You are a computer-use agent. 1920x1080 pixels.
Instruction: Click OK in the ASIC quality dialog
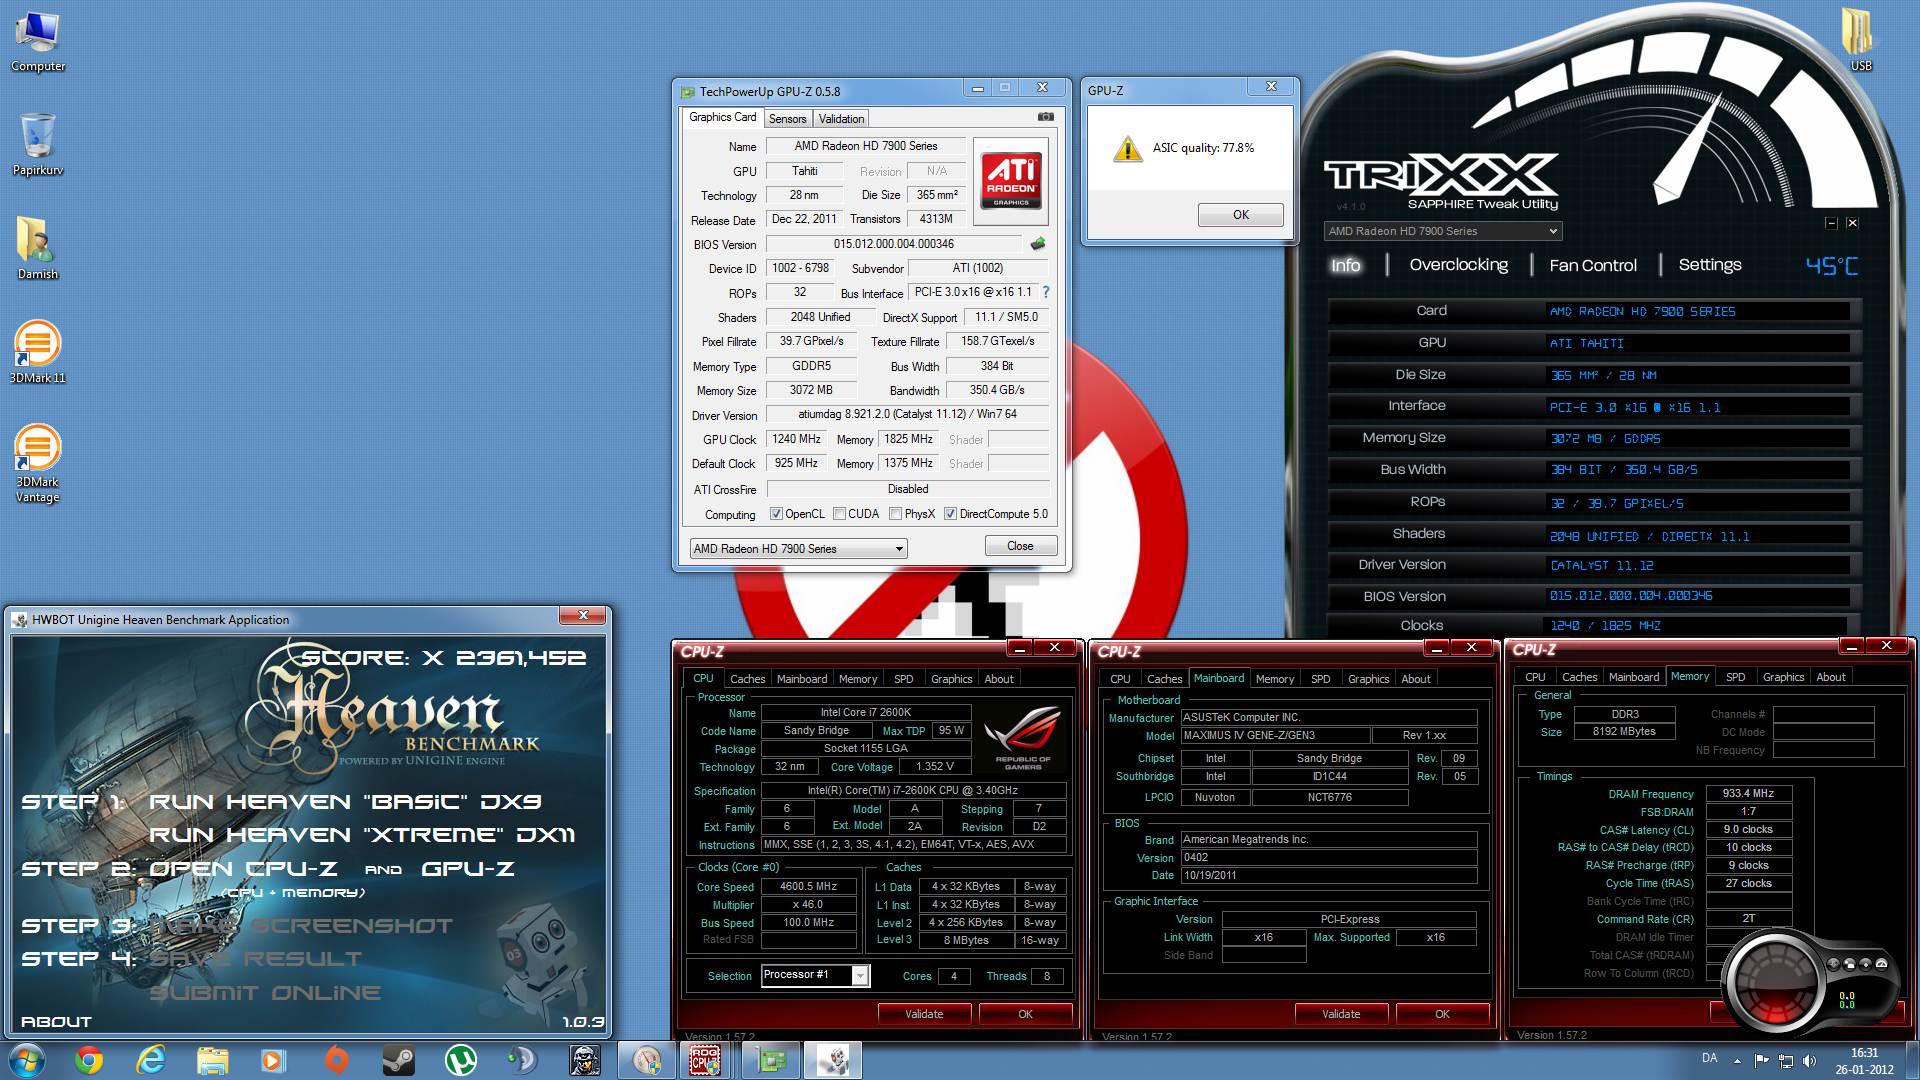click(x=1240, y=215)
